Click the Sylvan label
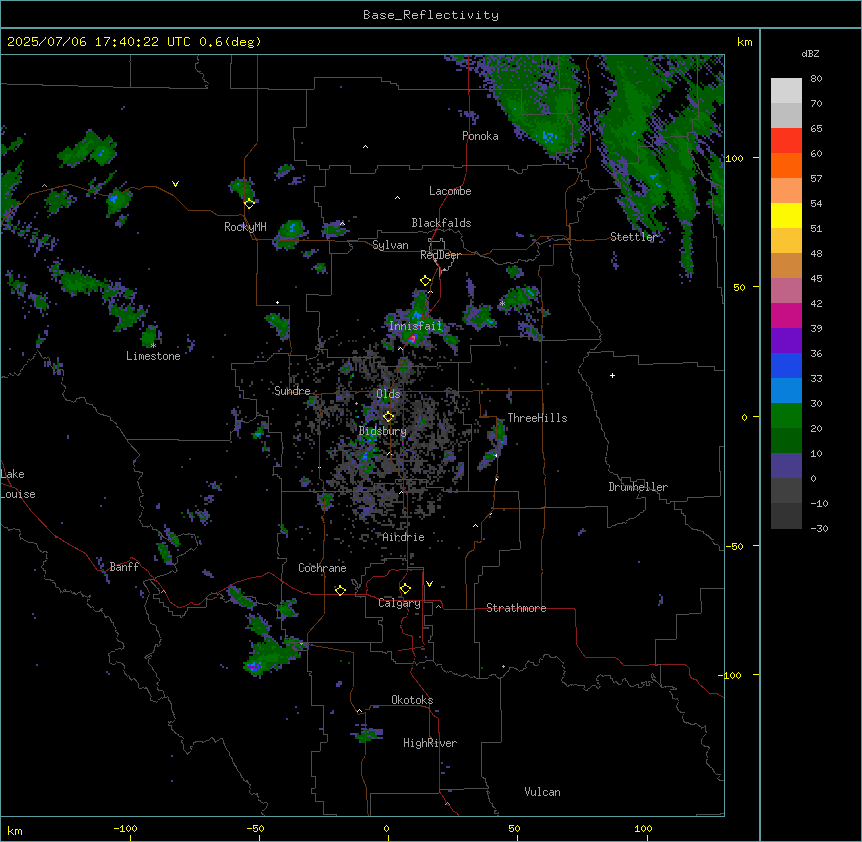The width and height of the screenshot is (862, 842). coord(390,245)
